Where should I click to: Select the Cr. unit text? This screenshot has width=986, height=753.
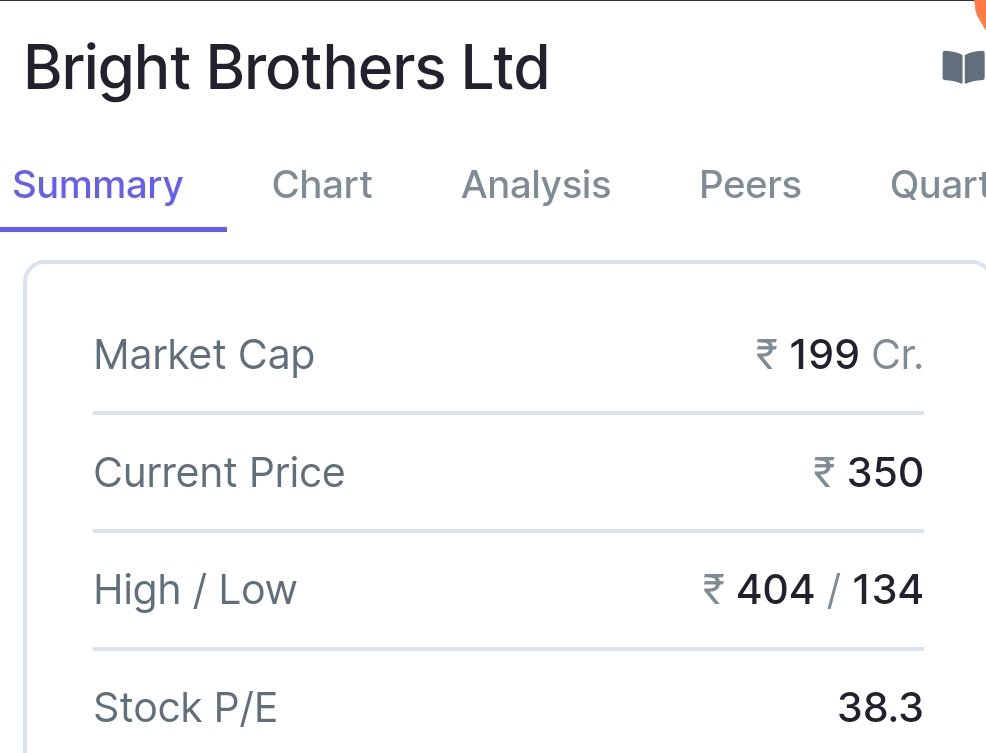(x=897, y=355)
